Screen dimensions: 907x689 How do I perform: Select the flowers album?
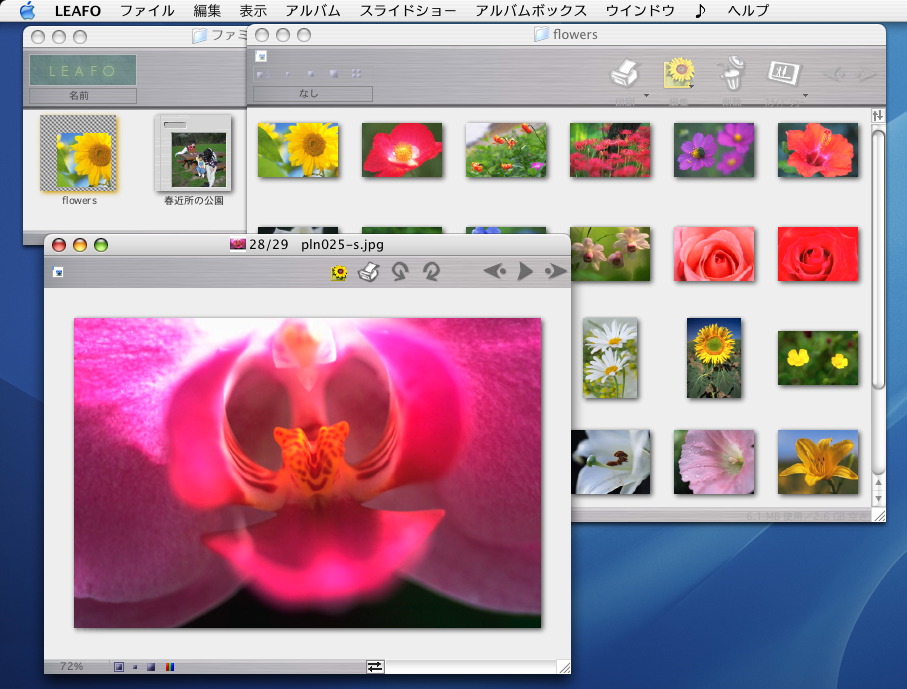79,154
